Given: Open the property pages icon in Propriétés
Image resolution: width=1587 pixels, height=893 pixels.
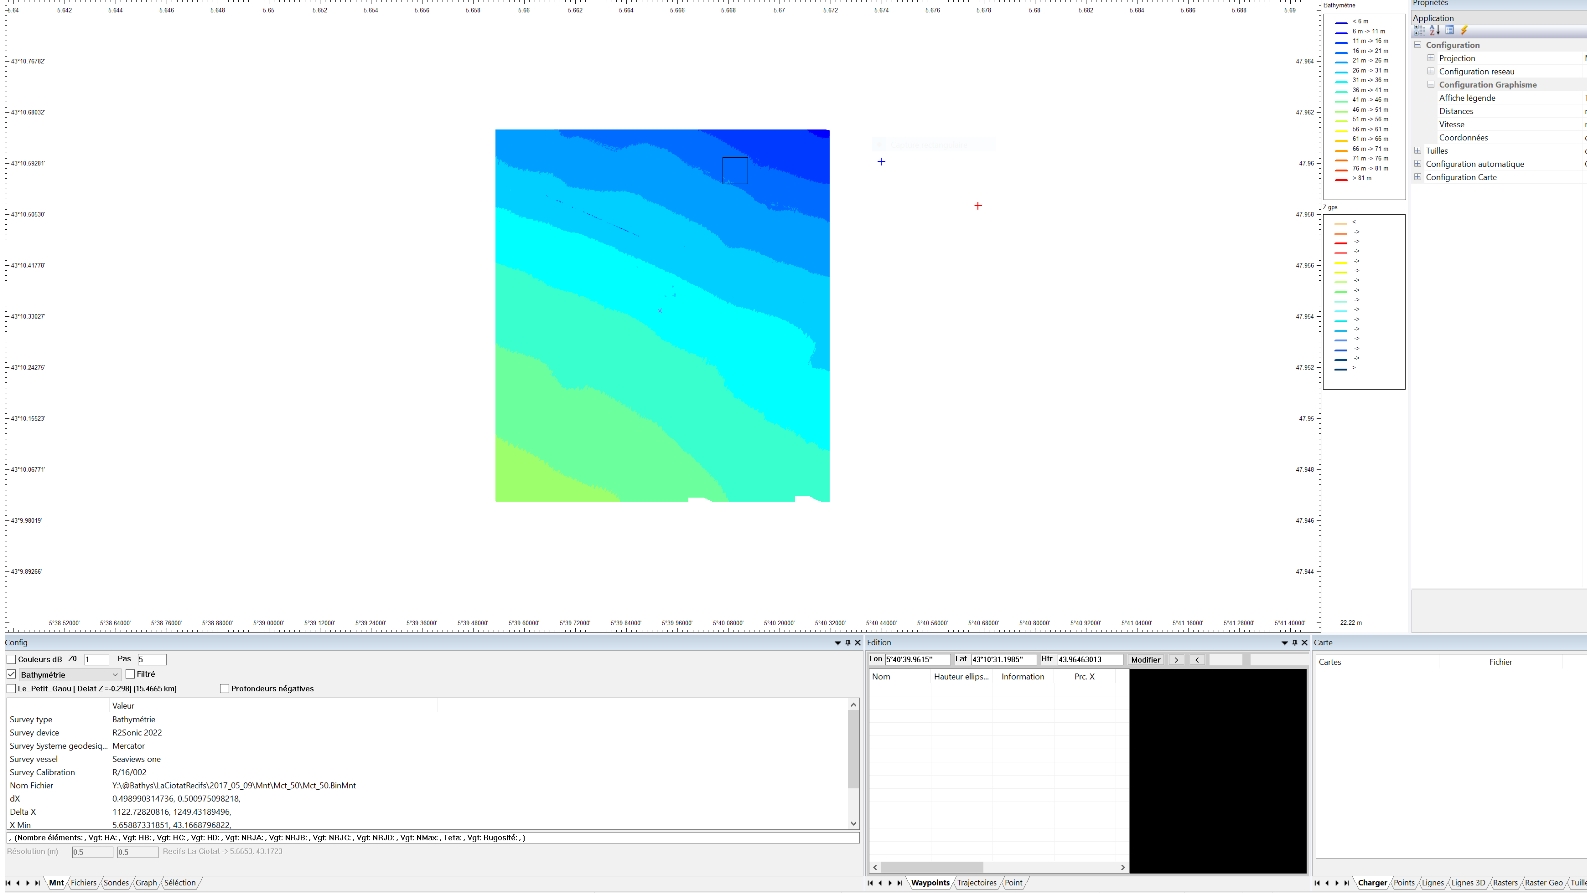Looking at the screenshot, I should tap(1449, 30).
